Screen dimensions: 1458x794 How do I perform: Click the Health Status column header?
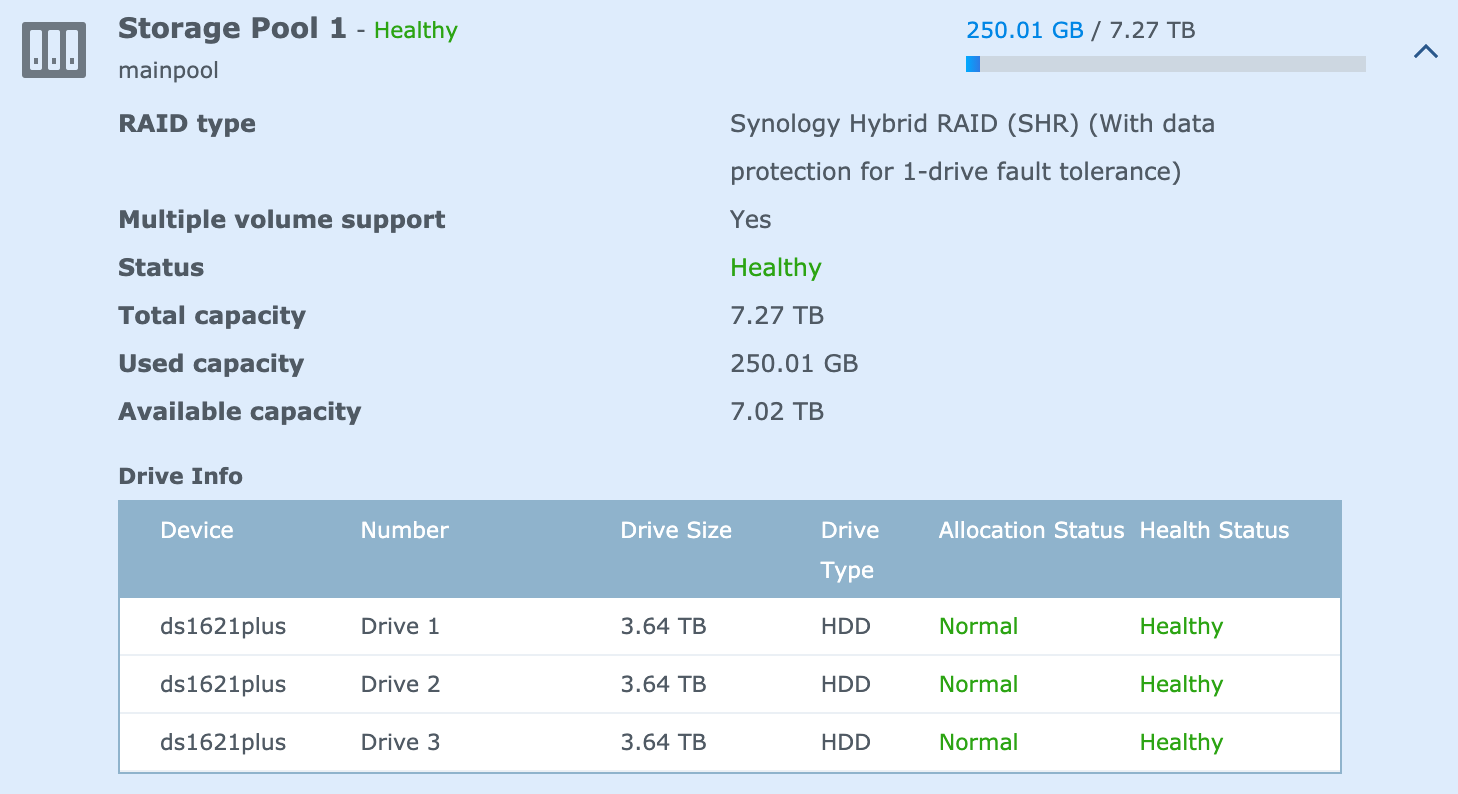1214,531
